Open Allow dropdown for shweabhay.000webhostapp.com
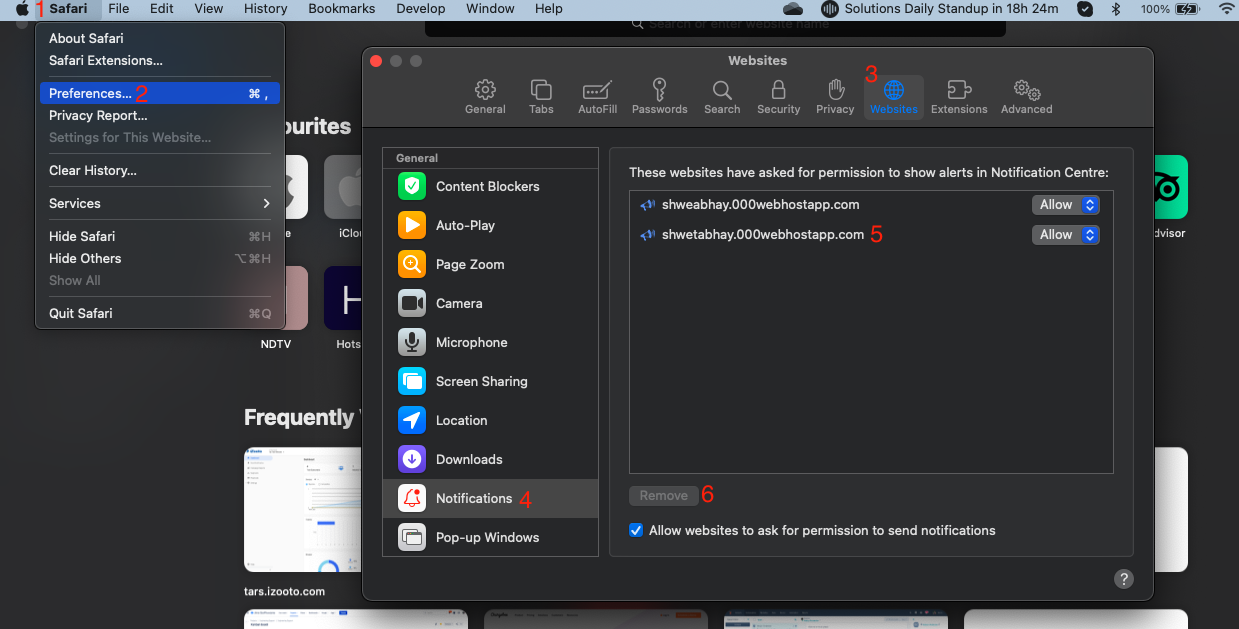Screen dimensions: 1239x629 pos(1066,205)
